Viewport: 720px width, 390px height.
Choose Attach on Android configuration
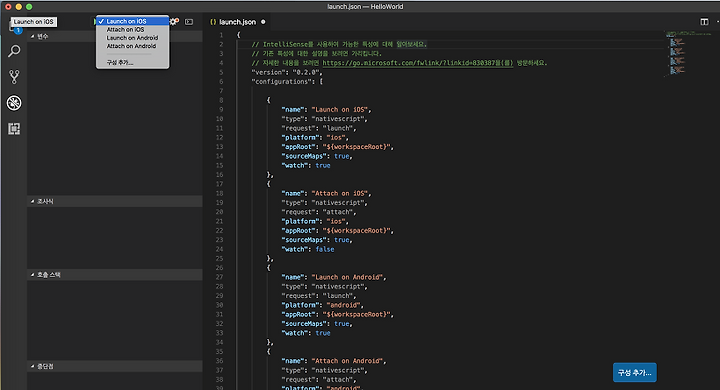point(132,46)
